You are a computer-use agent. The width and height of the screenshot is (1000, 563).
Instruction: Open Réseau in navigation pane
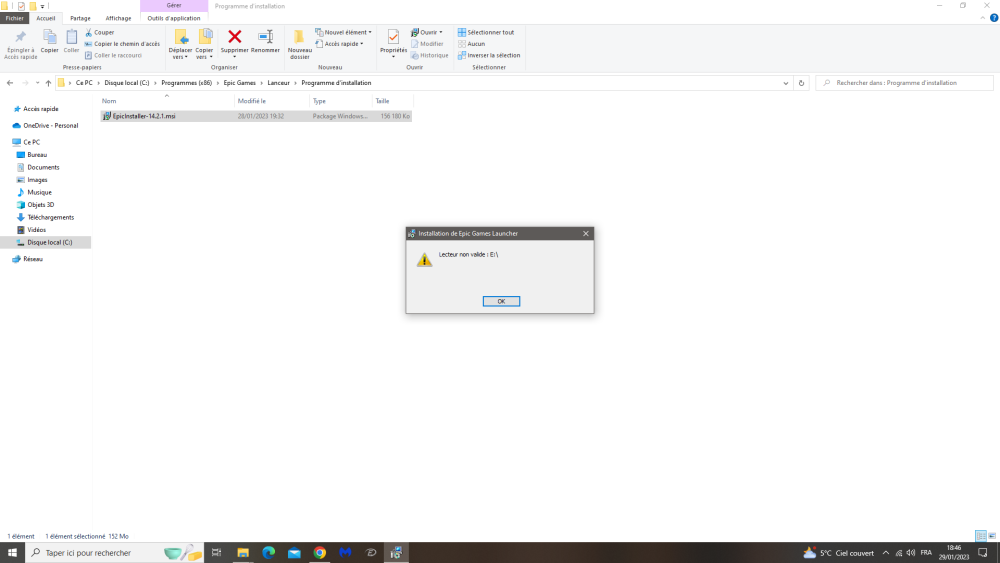click(x=33, y=259)
